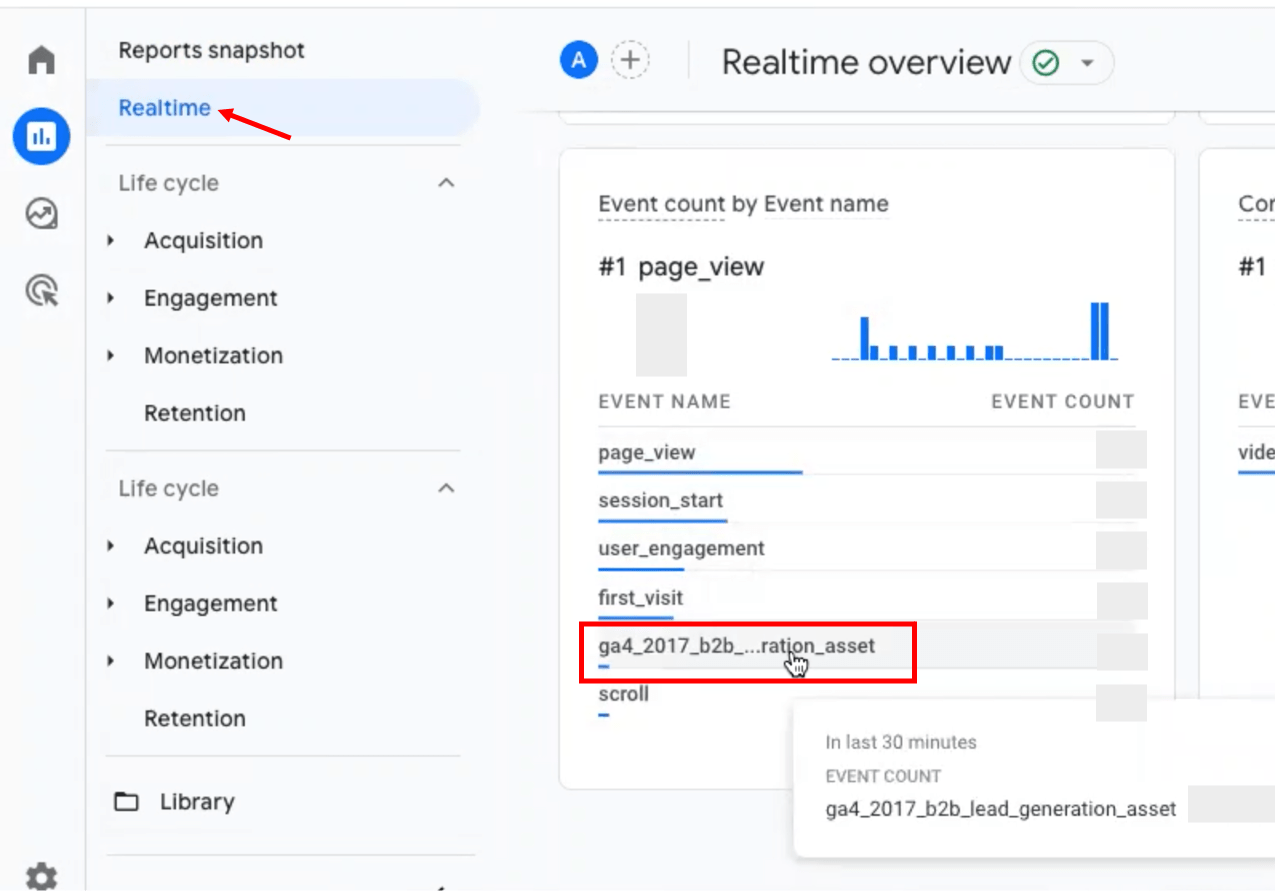
Task: Open Retention just above Library
Action: click(195, 718)
